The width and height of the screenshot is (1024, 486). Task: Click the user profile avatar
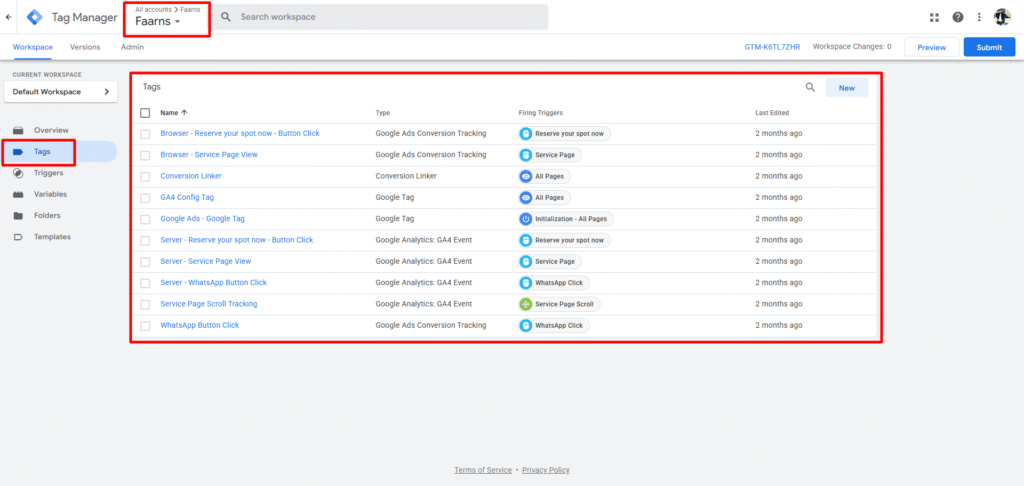click(1002, 17)
